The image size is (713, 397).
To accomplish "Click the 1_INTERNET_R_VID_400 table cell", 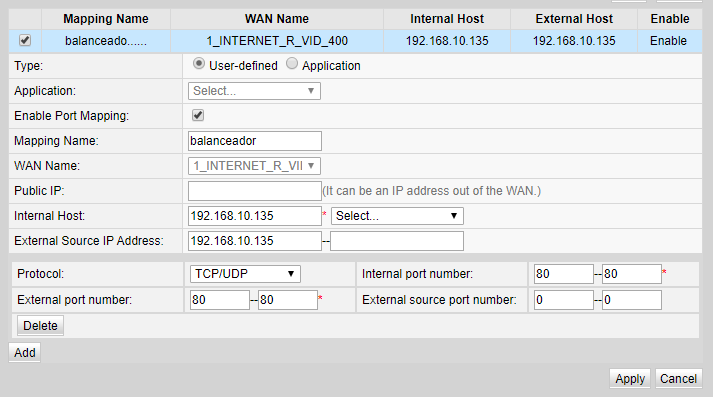I will 277,41.
